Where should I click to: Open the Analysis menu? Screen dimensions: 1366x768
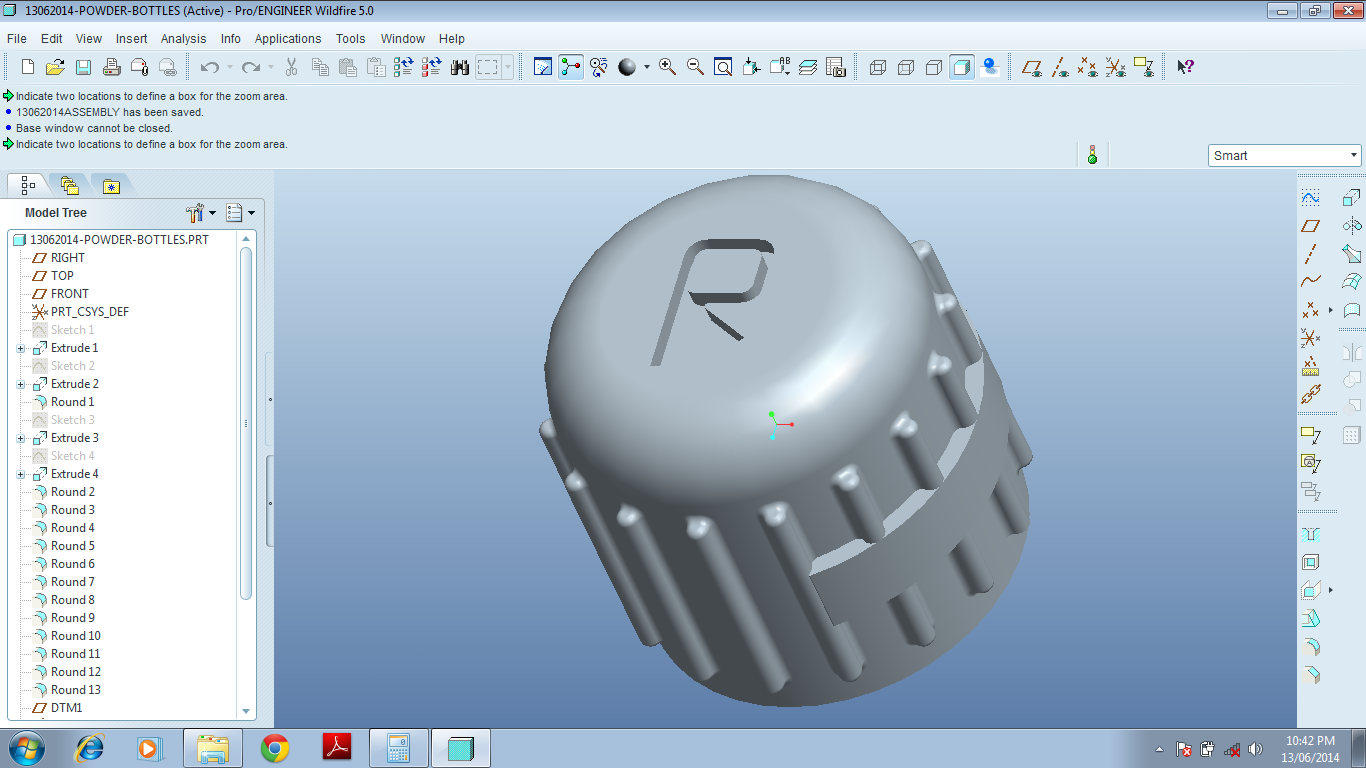(x=184, y=39)
